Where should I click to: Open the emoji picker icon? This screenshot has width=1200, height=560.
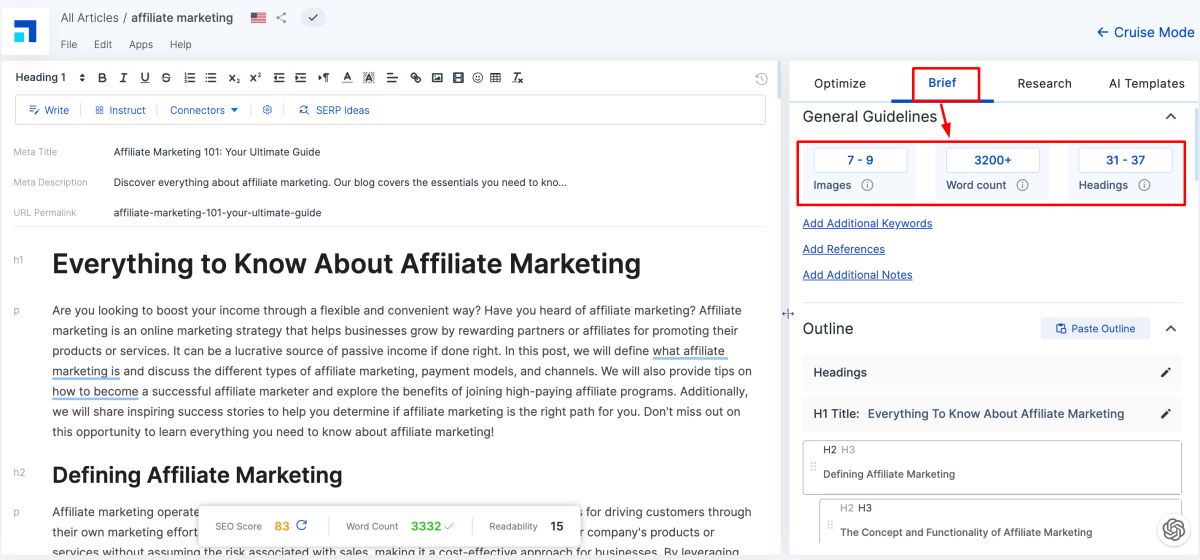click(477, 78)
